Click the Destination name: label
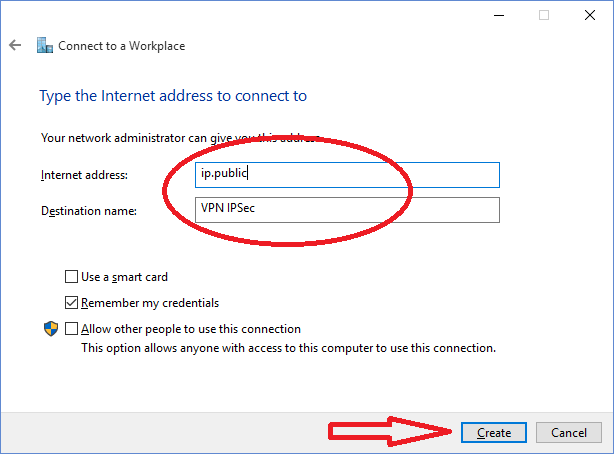 [89, 211]
